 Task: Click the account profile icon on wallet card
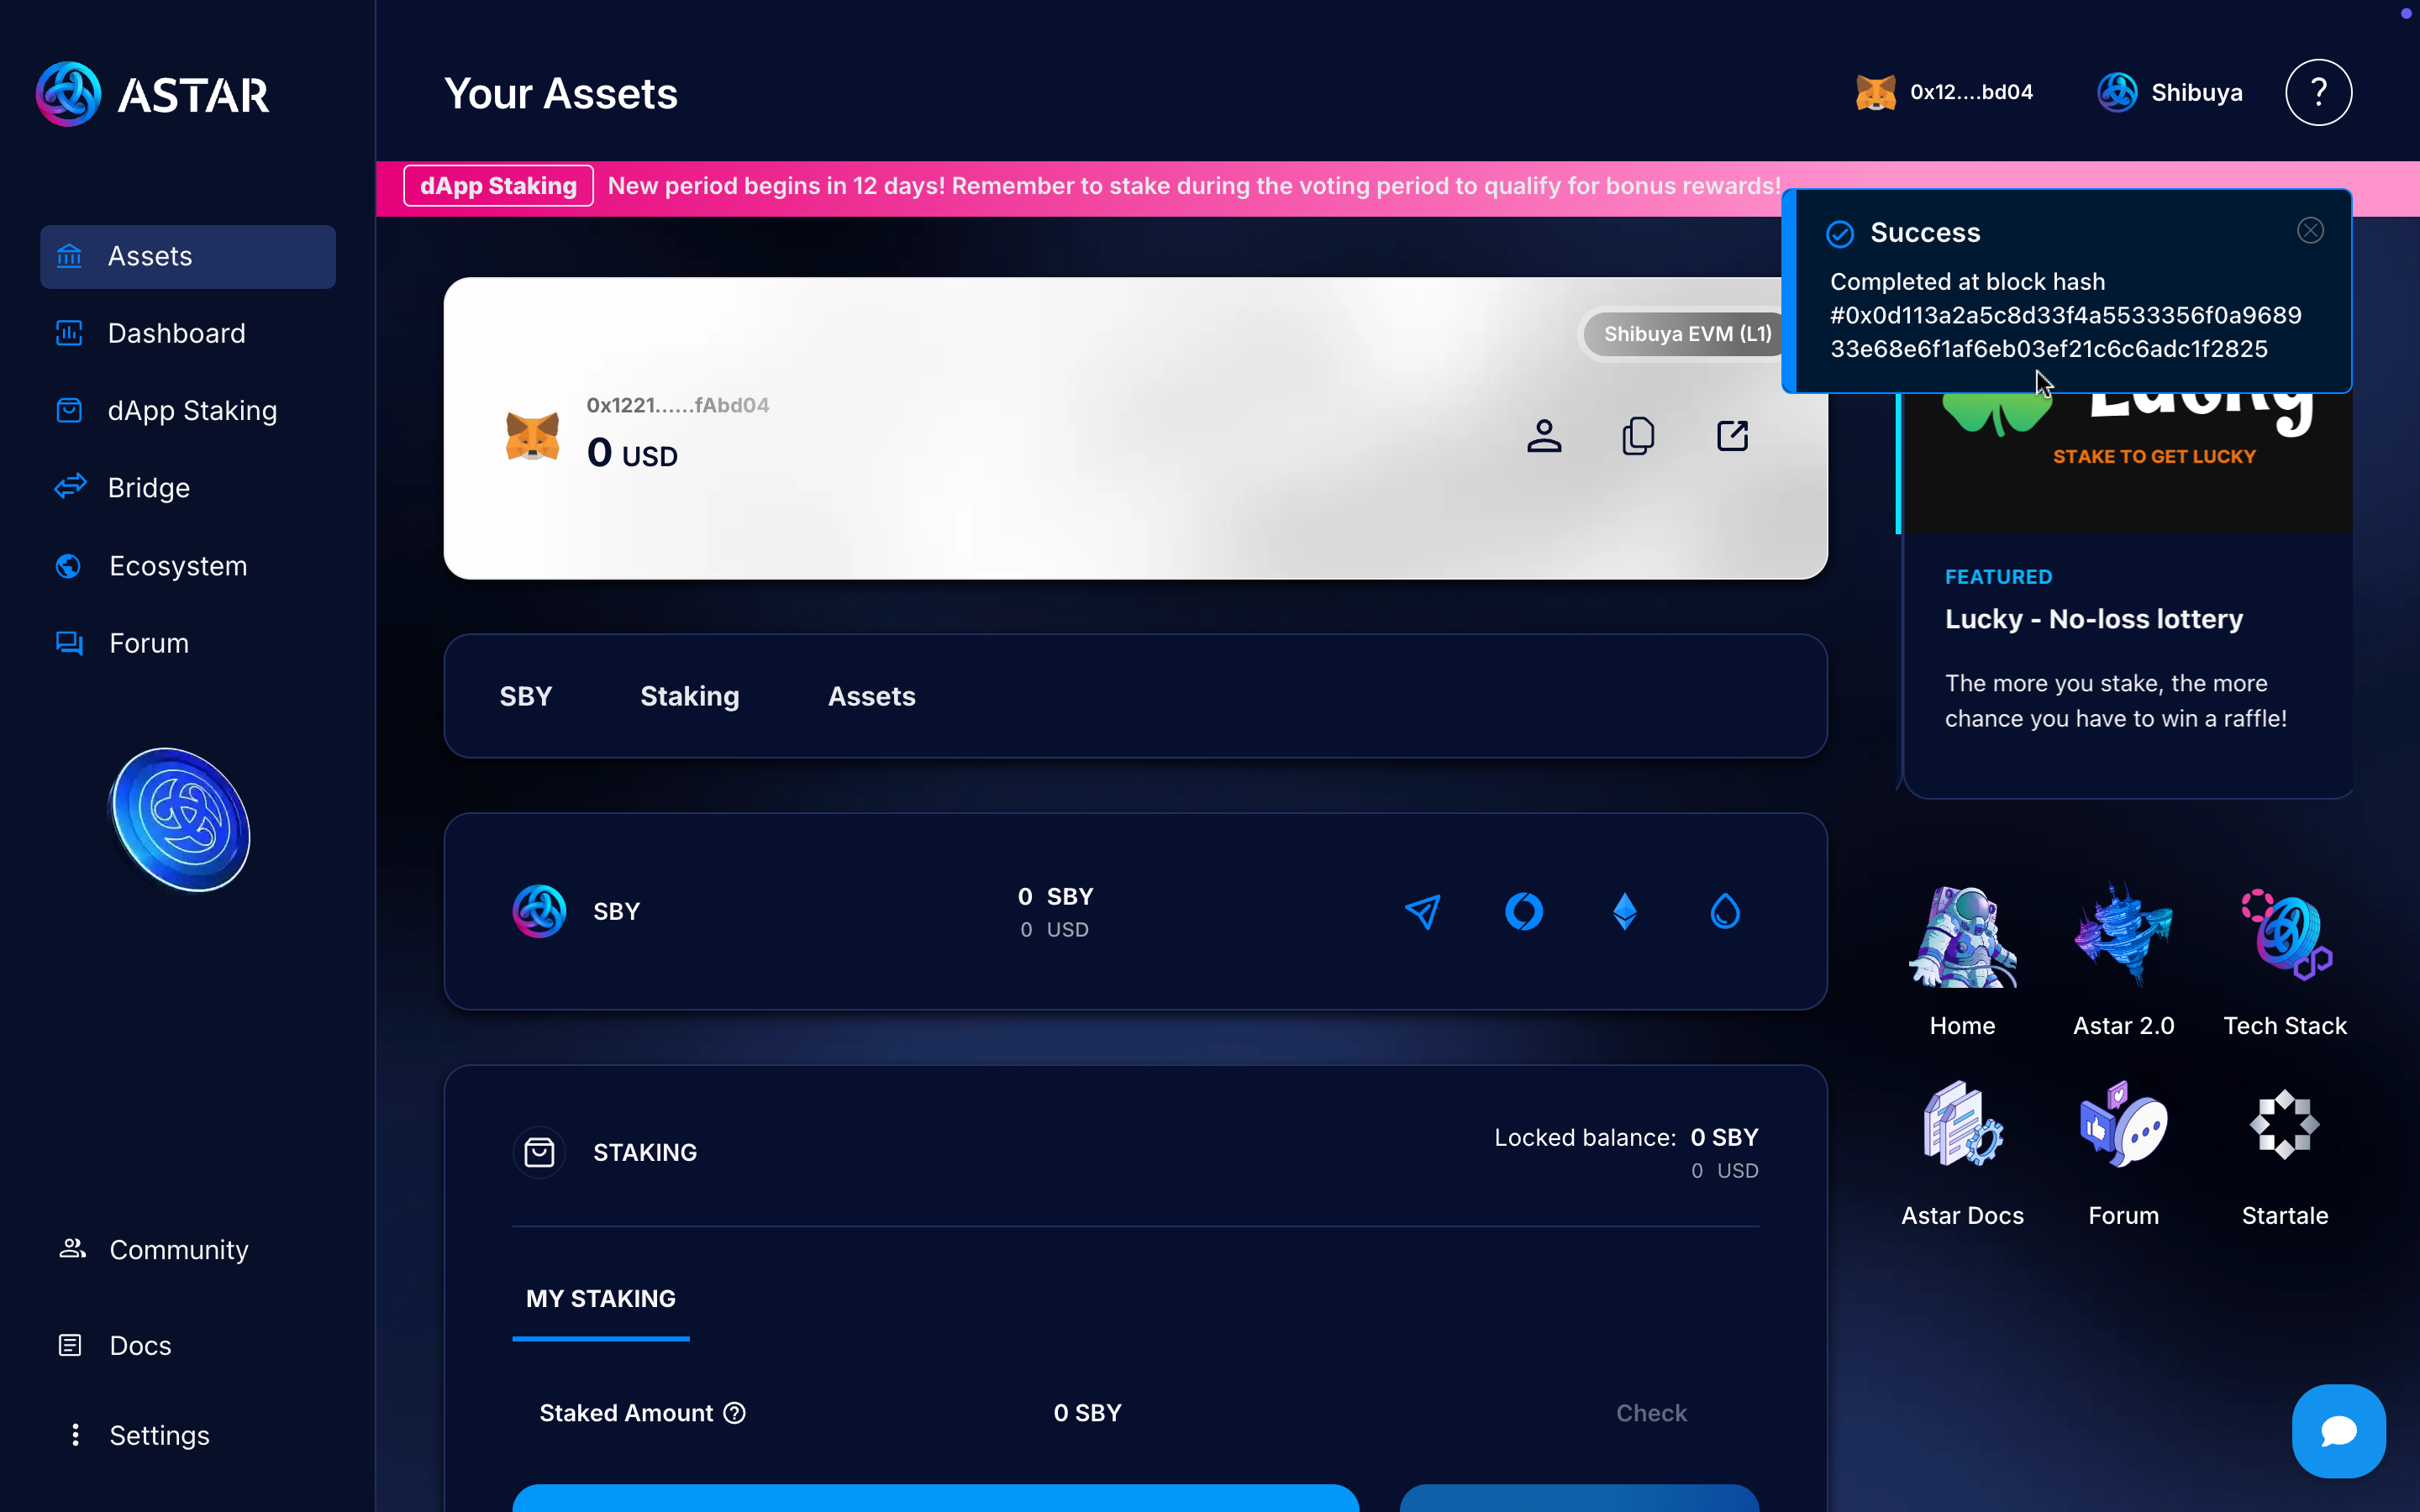point(1544,436)
